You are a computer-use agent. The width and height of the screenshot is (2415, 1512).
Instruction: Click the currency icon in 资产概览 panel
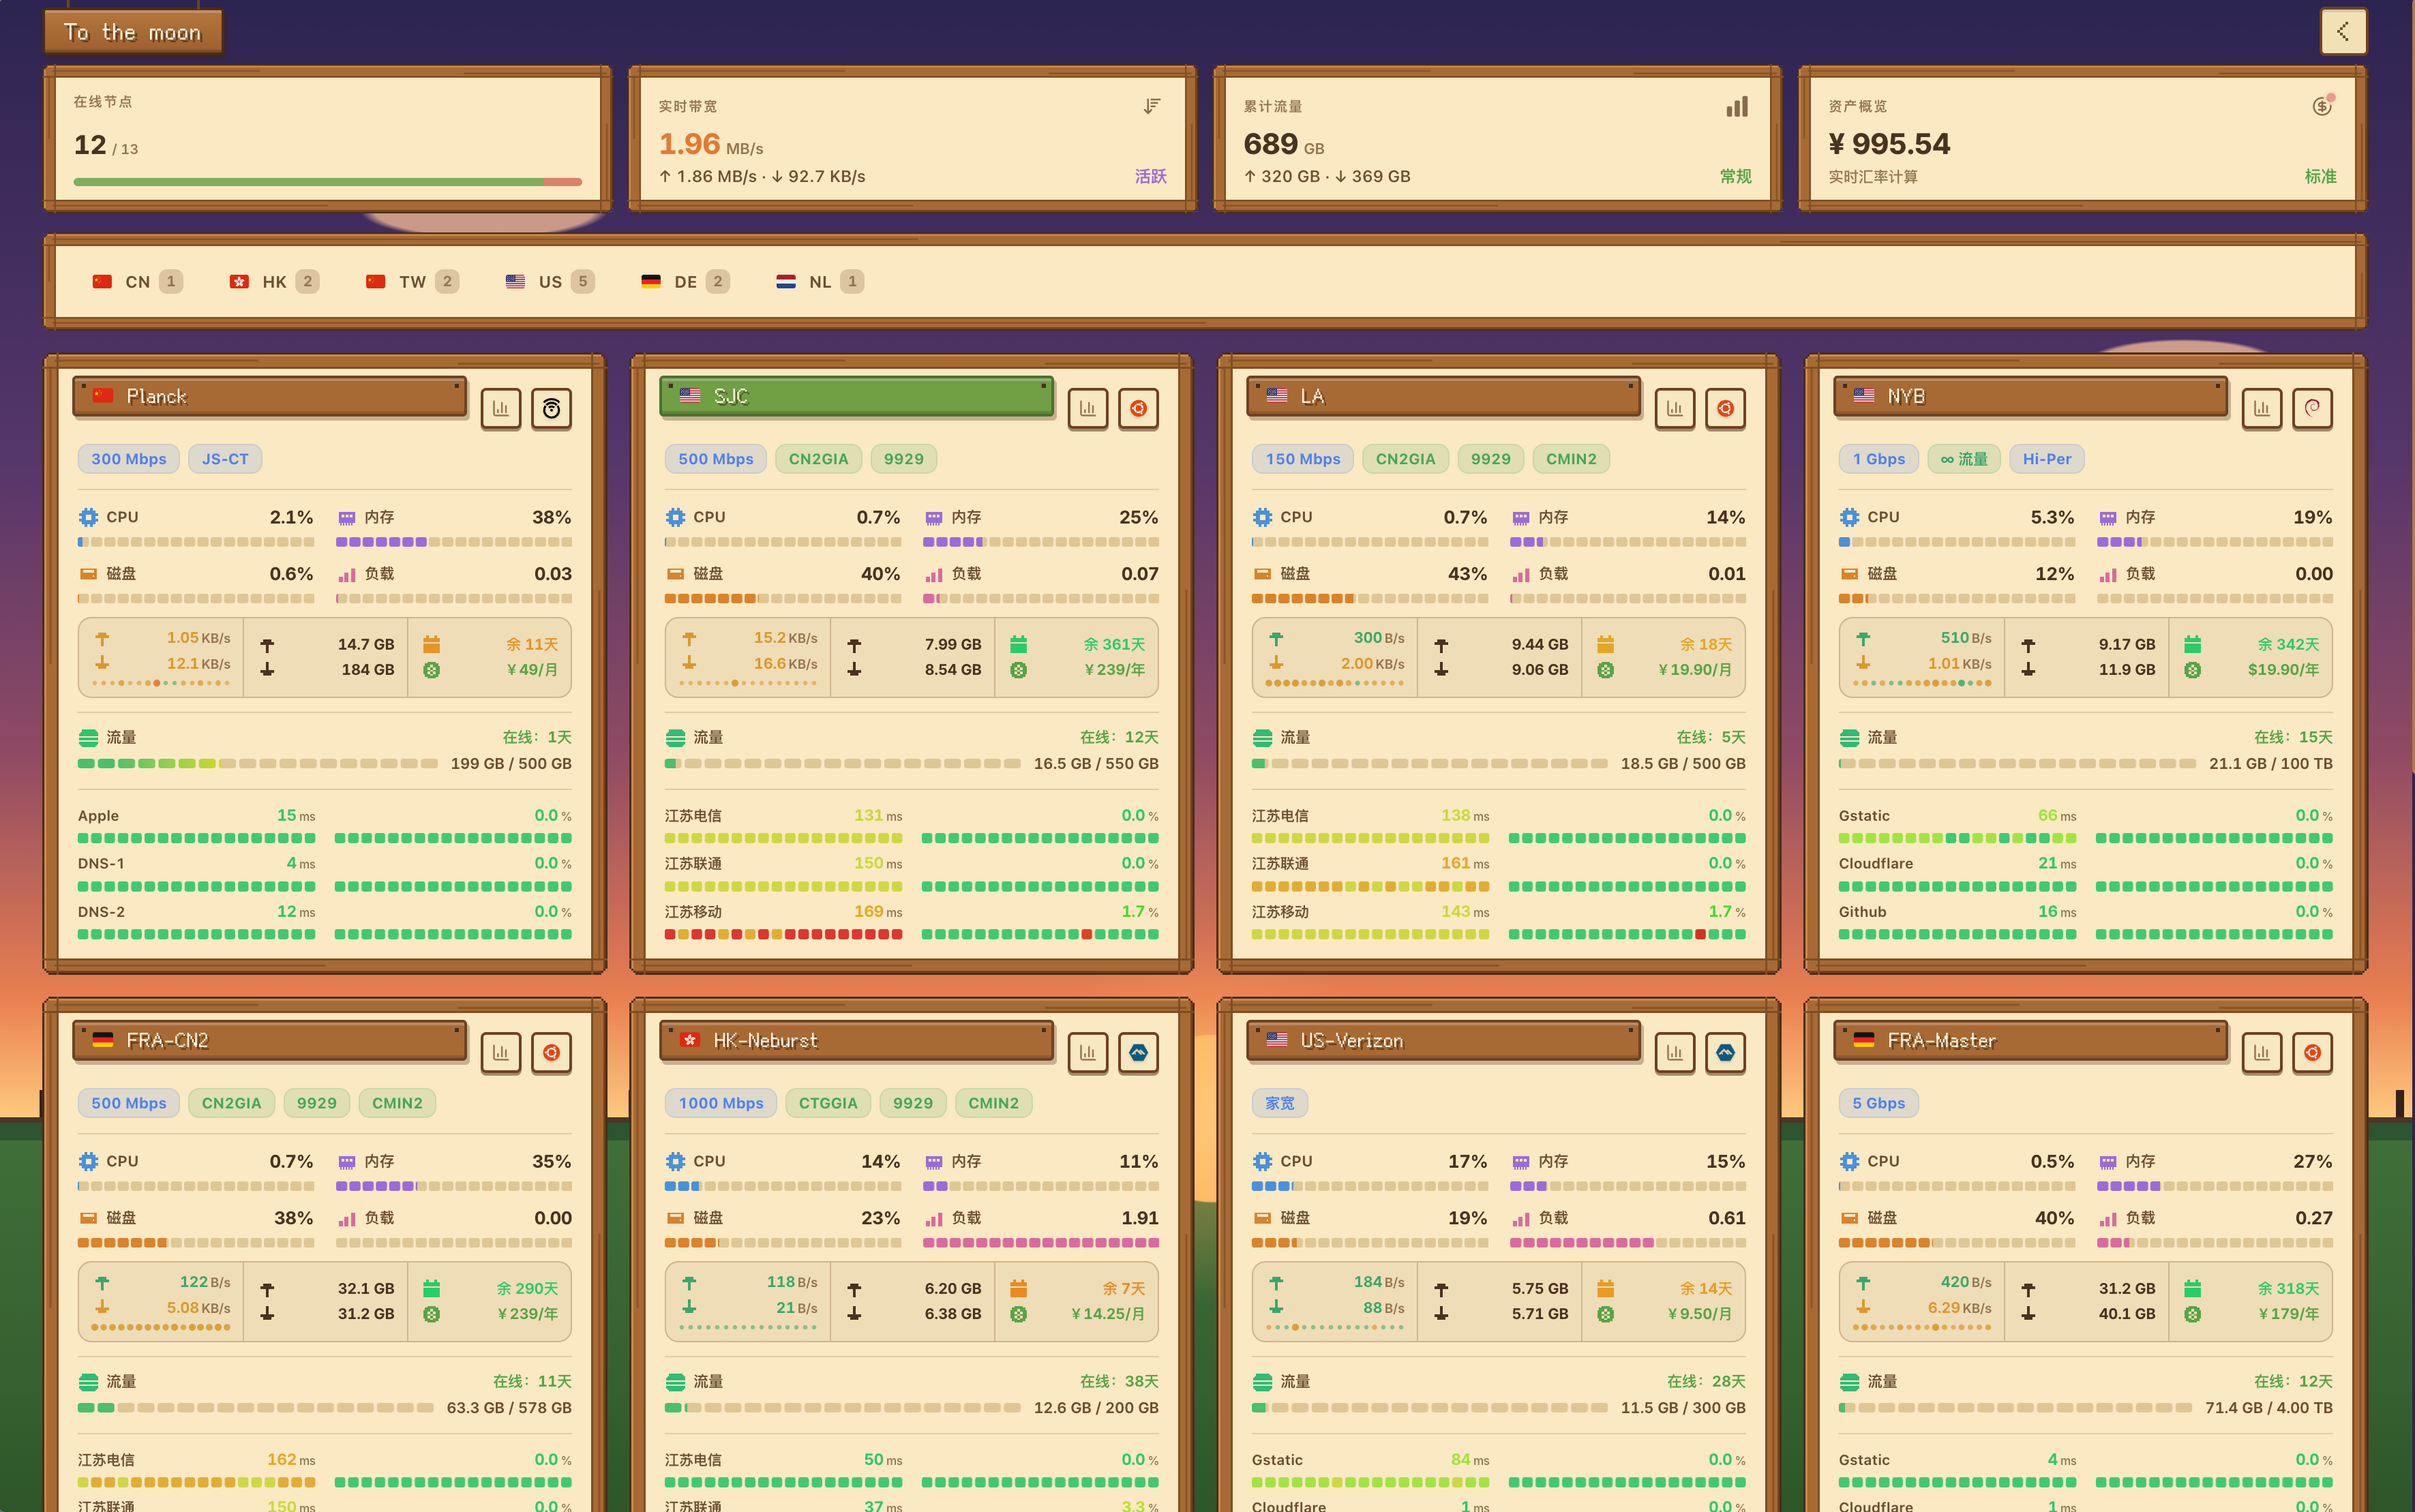(x=2323, y=105)
